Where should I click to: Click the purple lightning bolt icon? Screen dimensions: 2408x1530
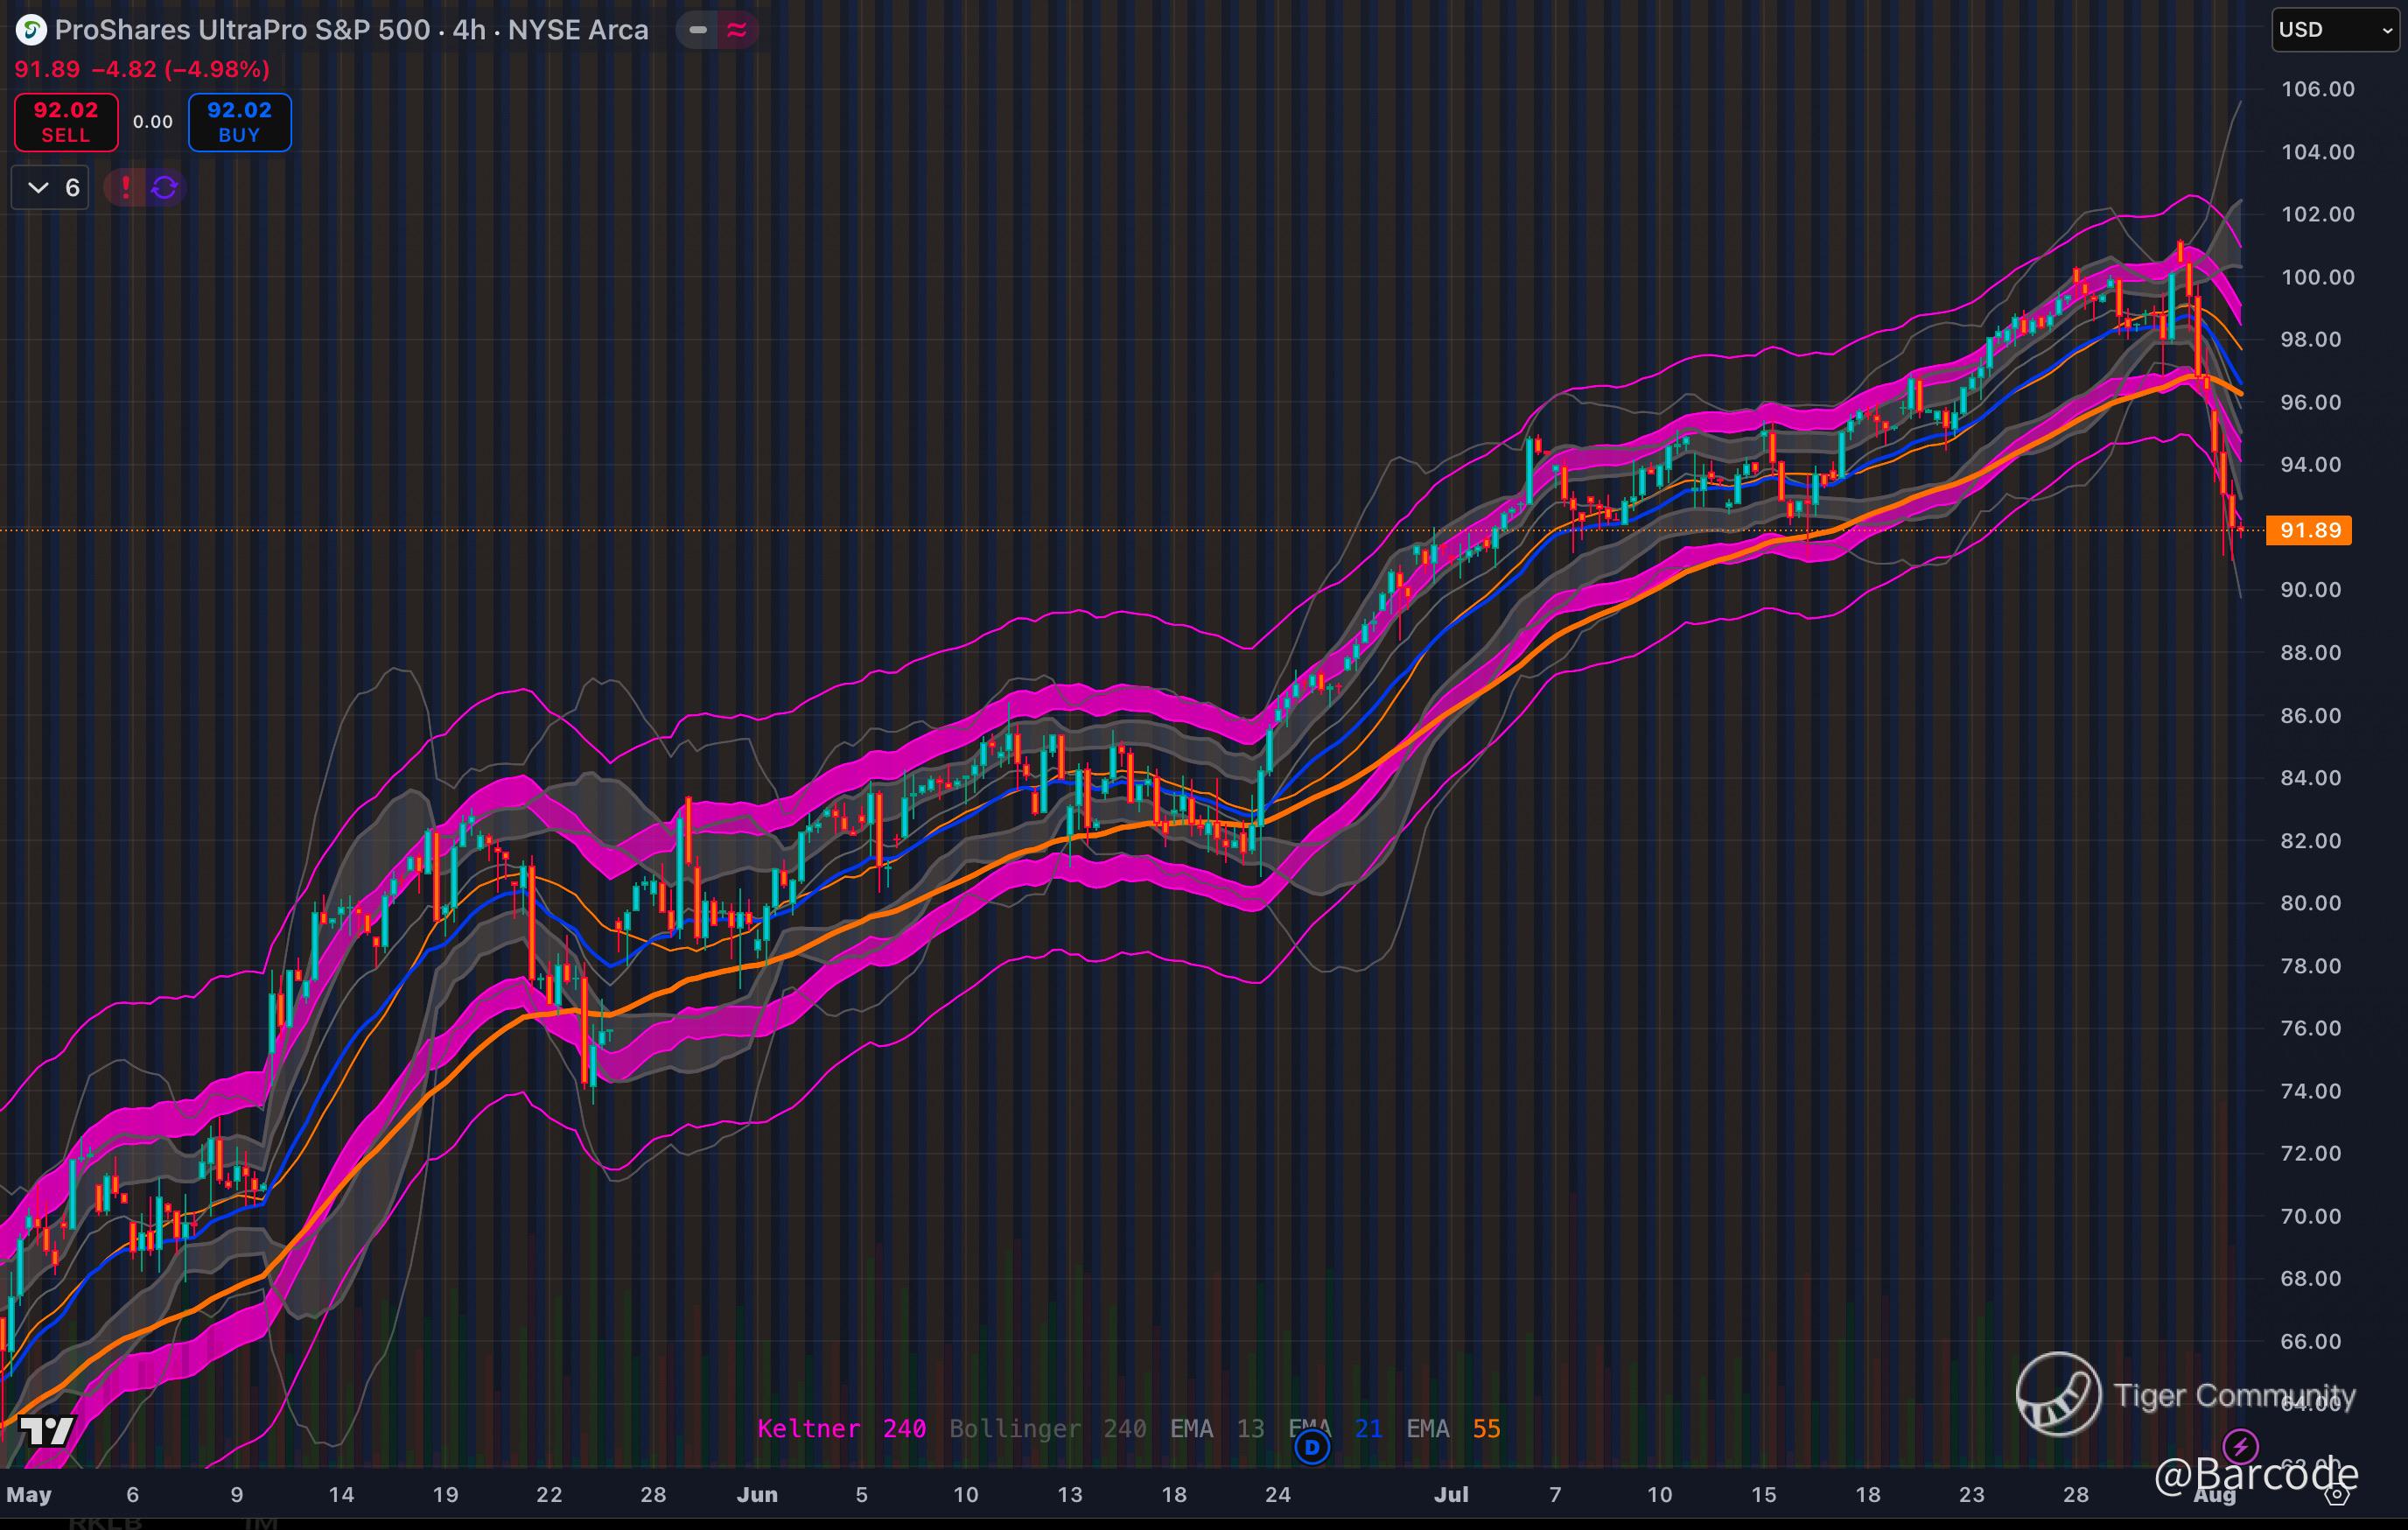2240,1446
